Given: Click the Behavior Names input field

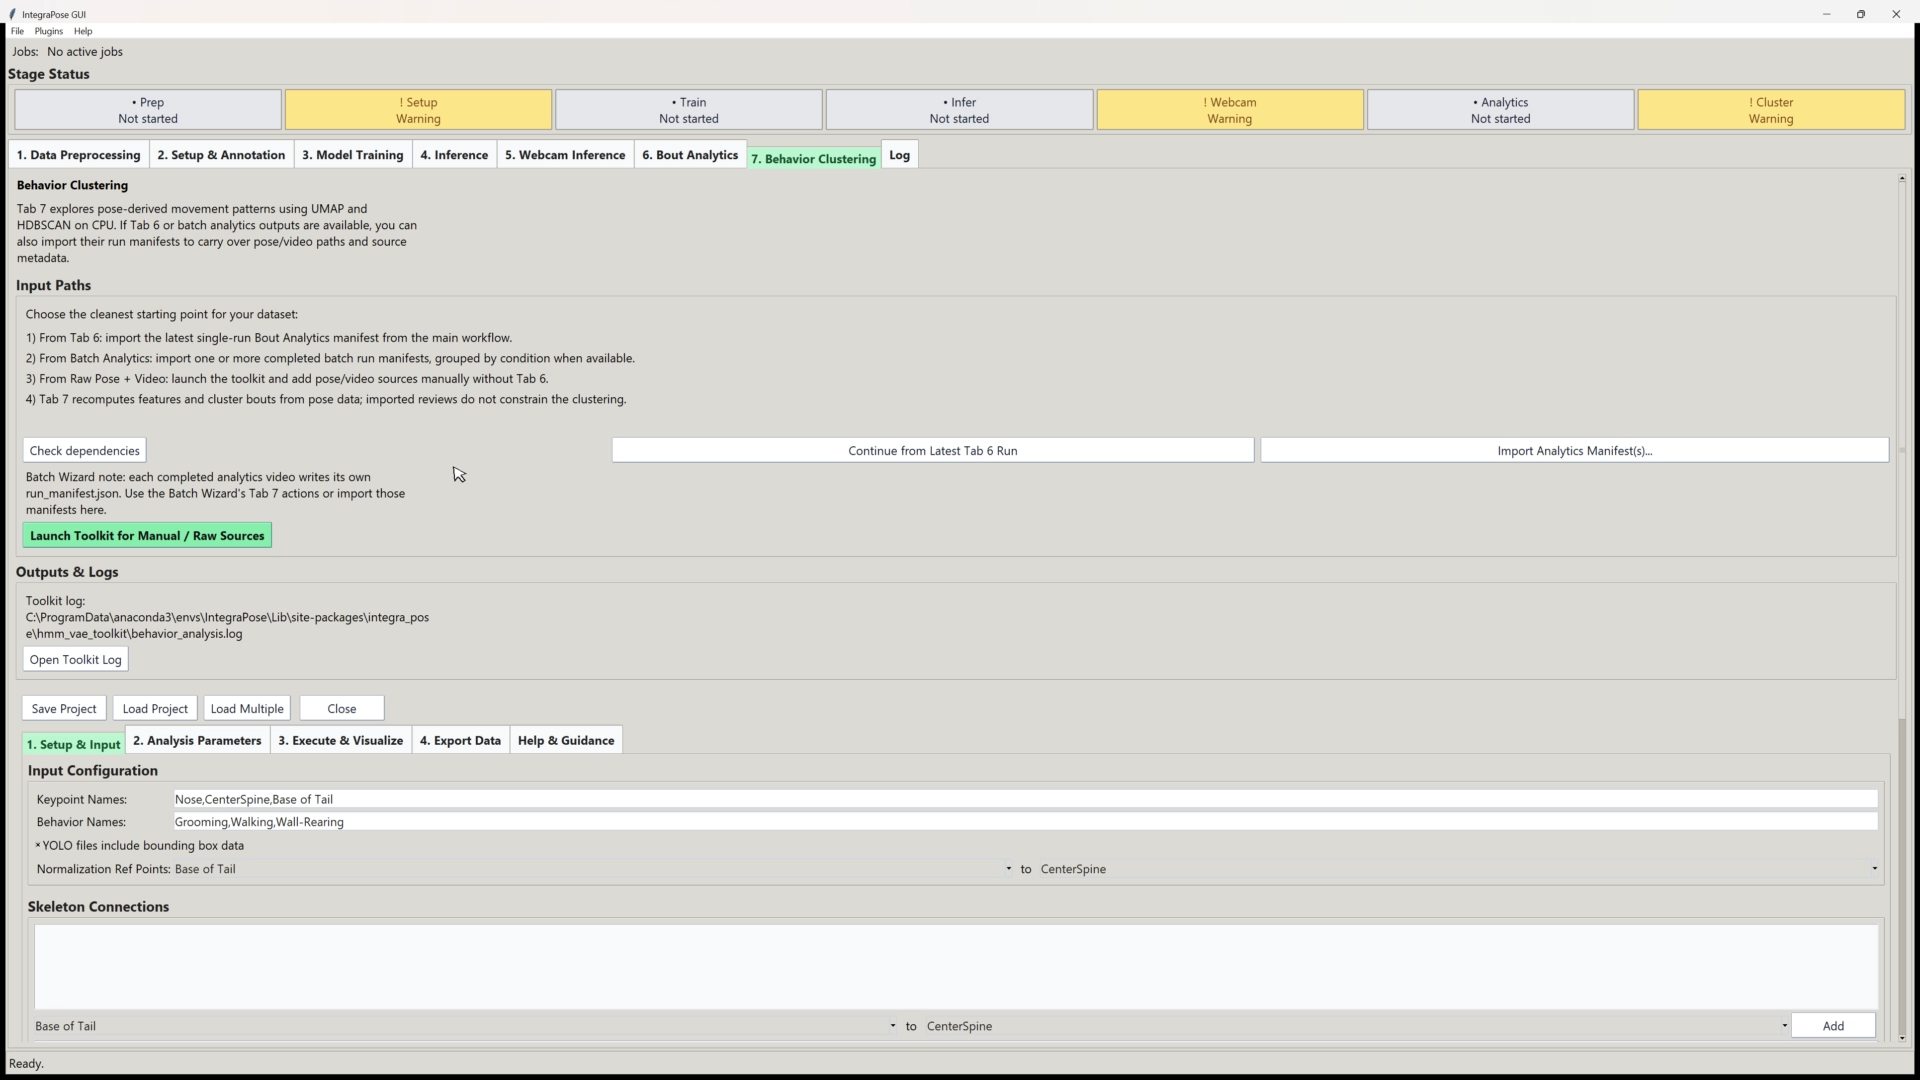Looking at the screenshot, I should [1025, 822].
